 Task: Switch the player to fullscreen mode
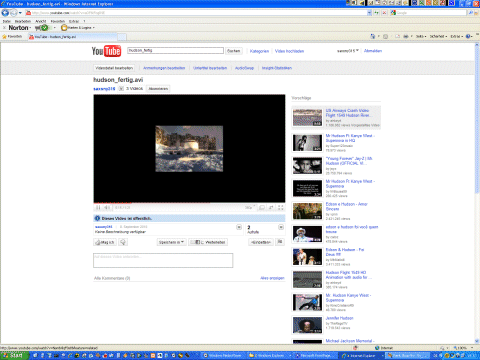(281, 207)
